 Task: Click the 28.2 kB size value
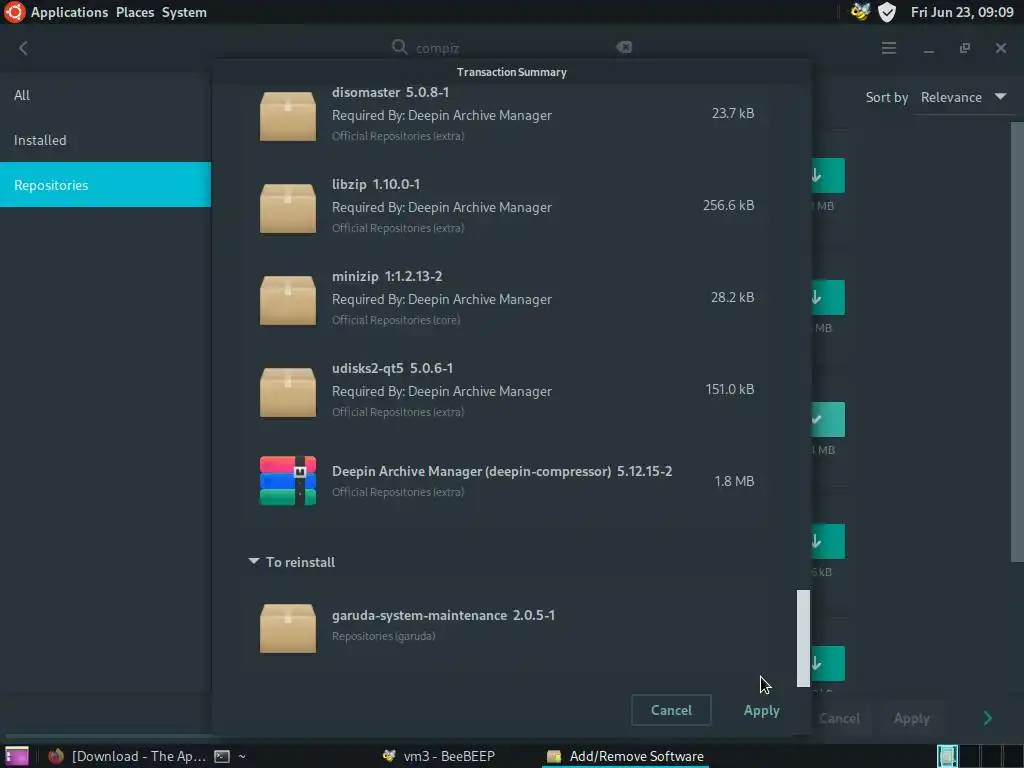point(732,297)
